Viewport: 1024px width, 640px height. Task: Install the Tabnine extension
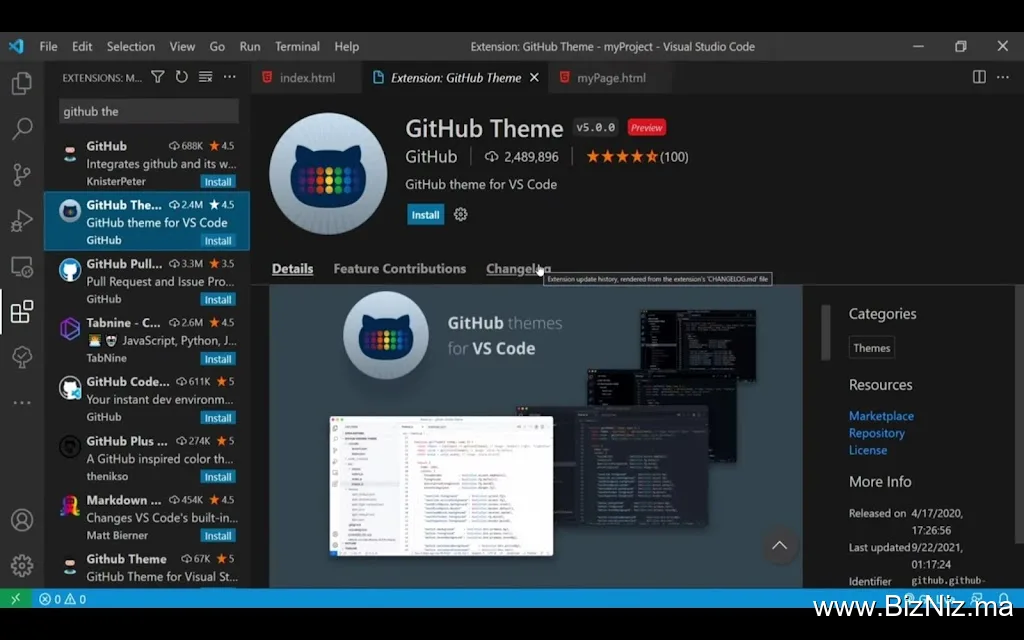[x=217, y=359]
